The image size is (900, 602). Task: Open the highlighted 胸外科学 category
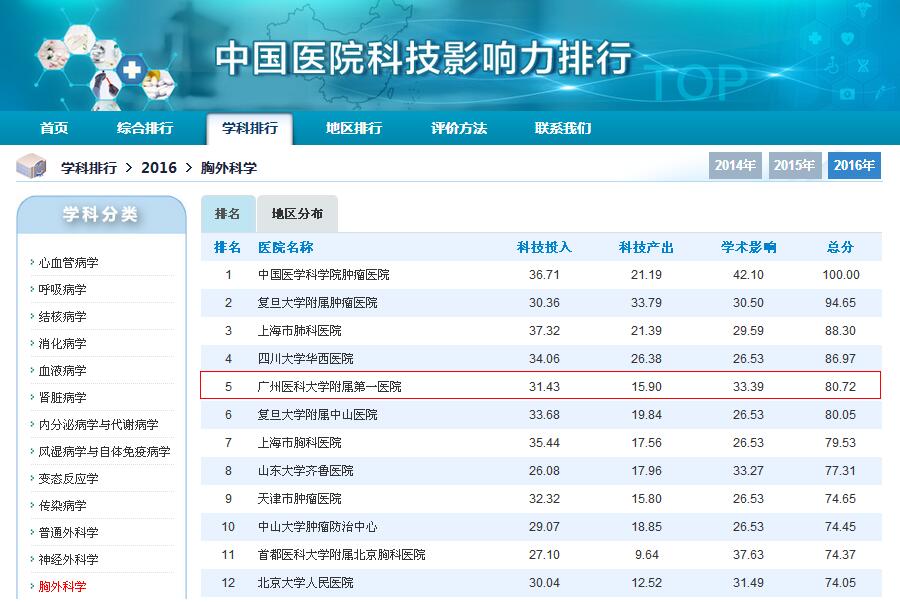62,587
